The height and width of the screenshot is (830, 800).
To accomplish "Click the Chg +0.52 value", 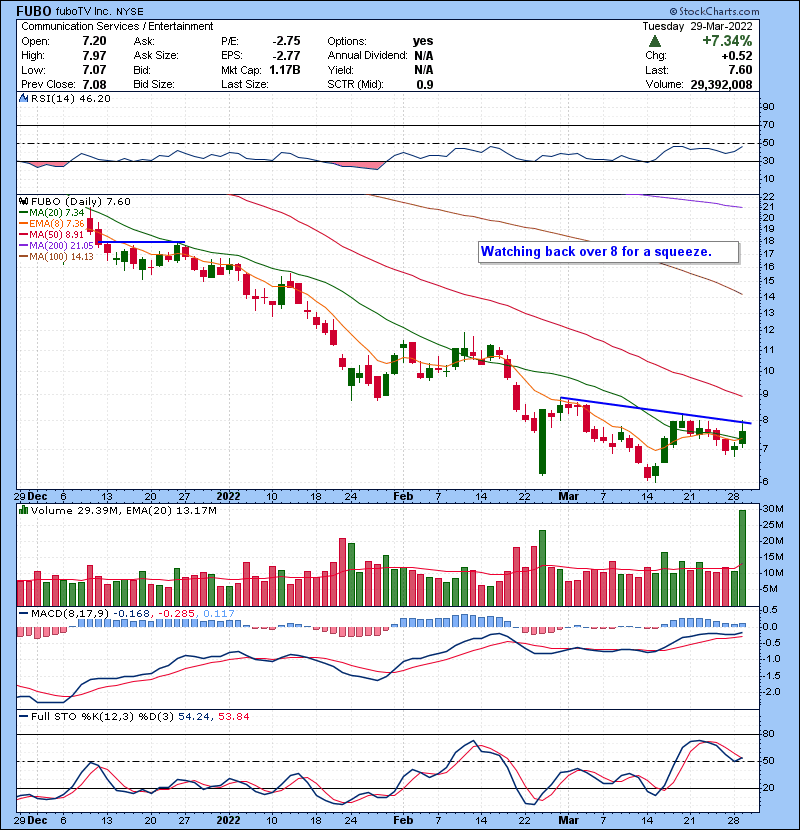I will [736, 56].
